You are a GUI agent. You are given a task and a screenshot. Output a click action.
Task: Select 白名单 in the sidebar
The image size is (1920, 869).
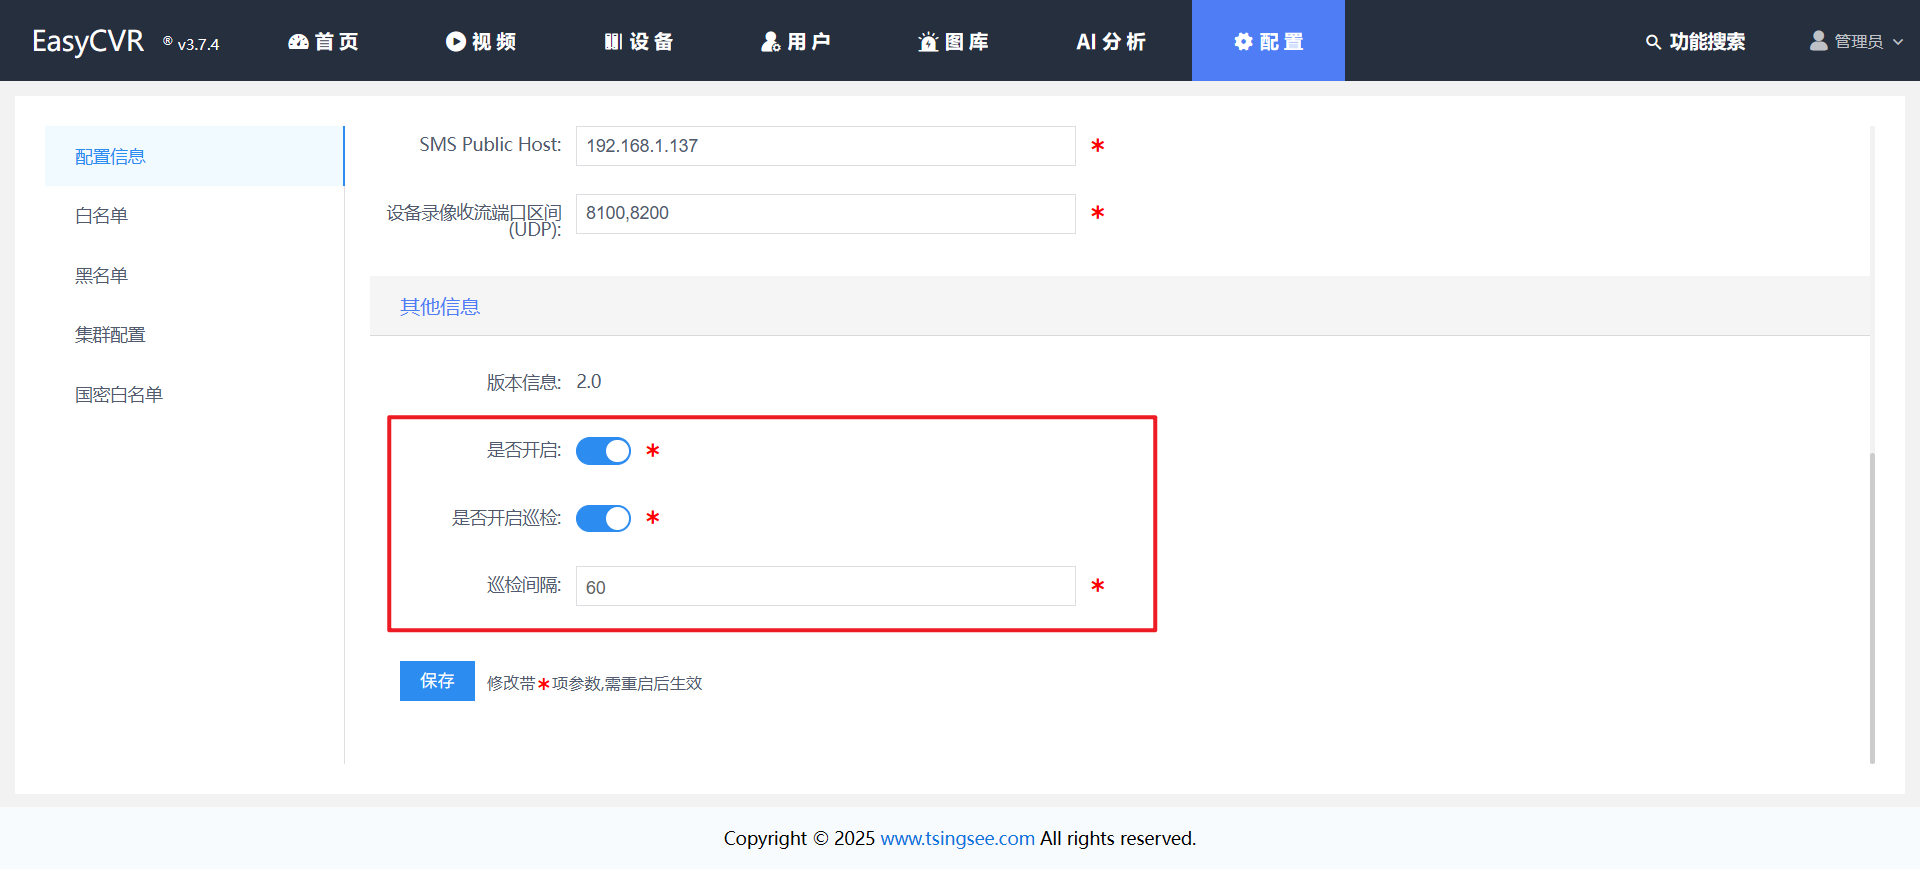click(x=102, y=216)
